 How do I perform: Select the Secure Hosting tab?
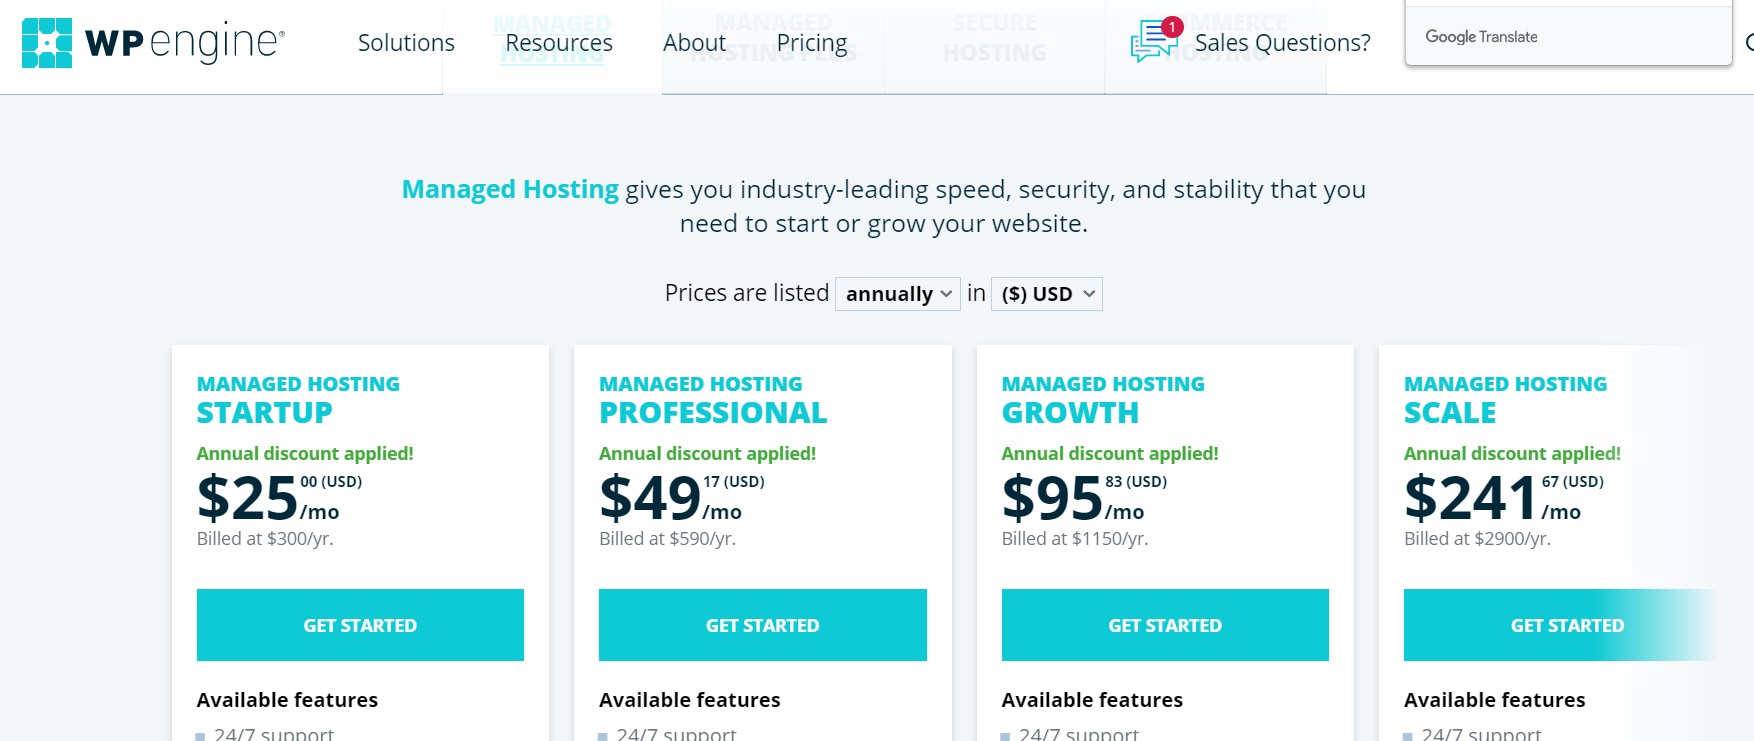[x=995, y=38]
